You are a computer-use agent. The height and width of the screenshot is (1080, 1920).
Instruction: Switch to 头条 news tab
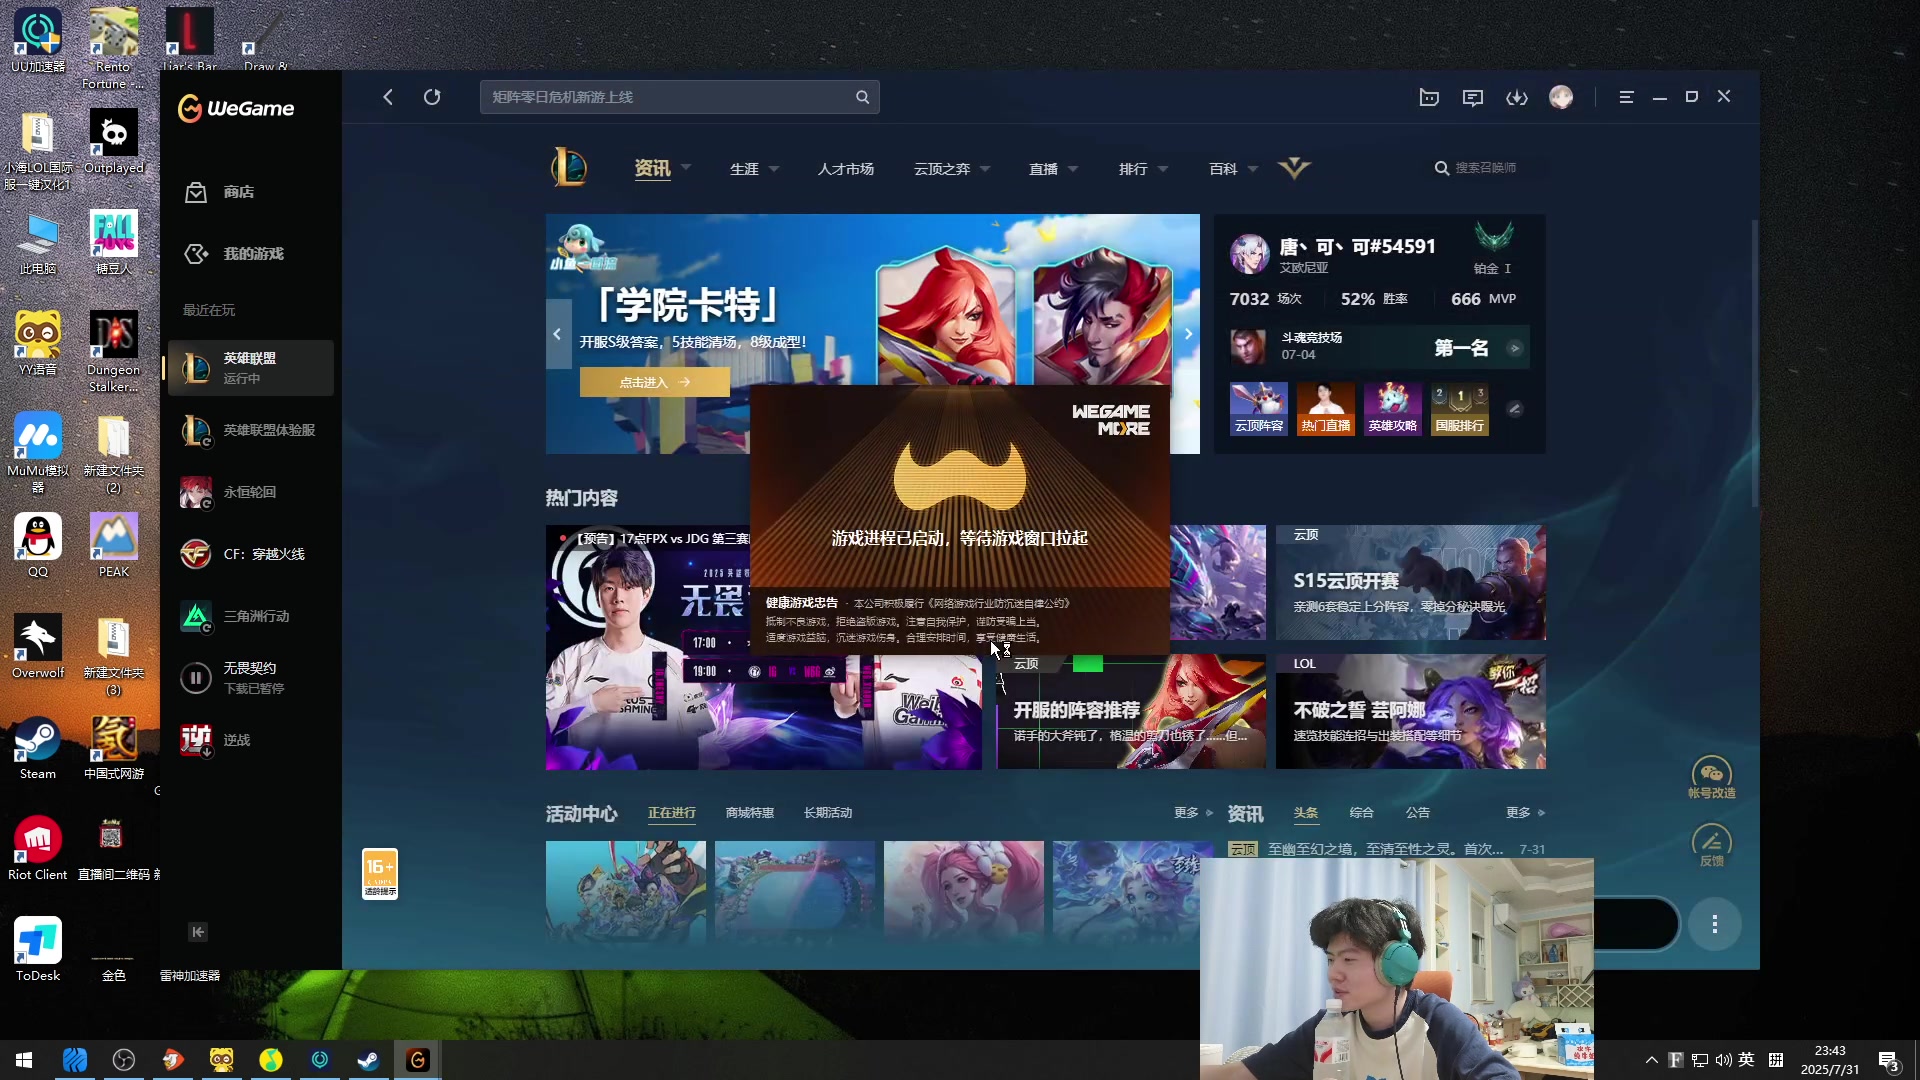click(1306, 813)
